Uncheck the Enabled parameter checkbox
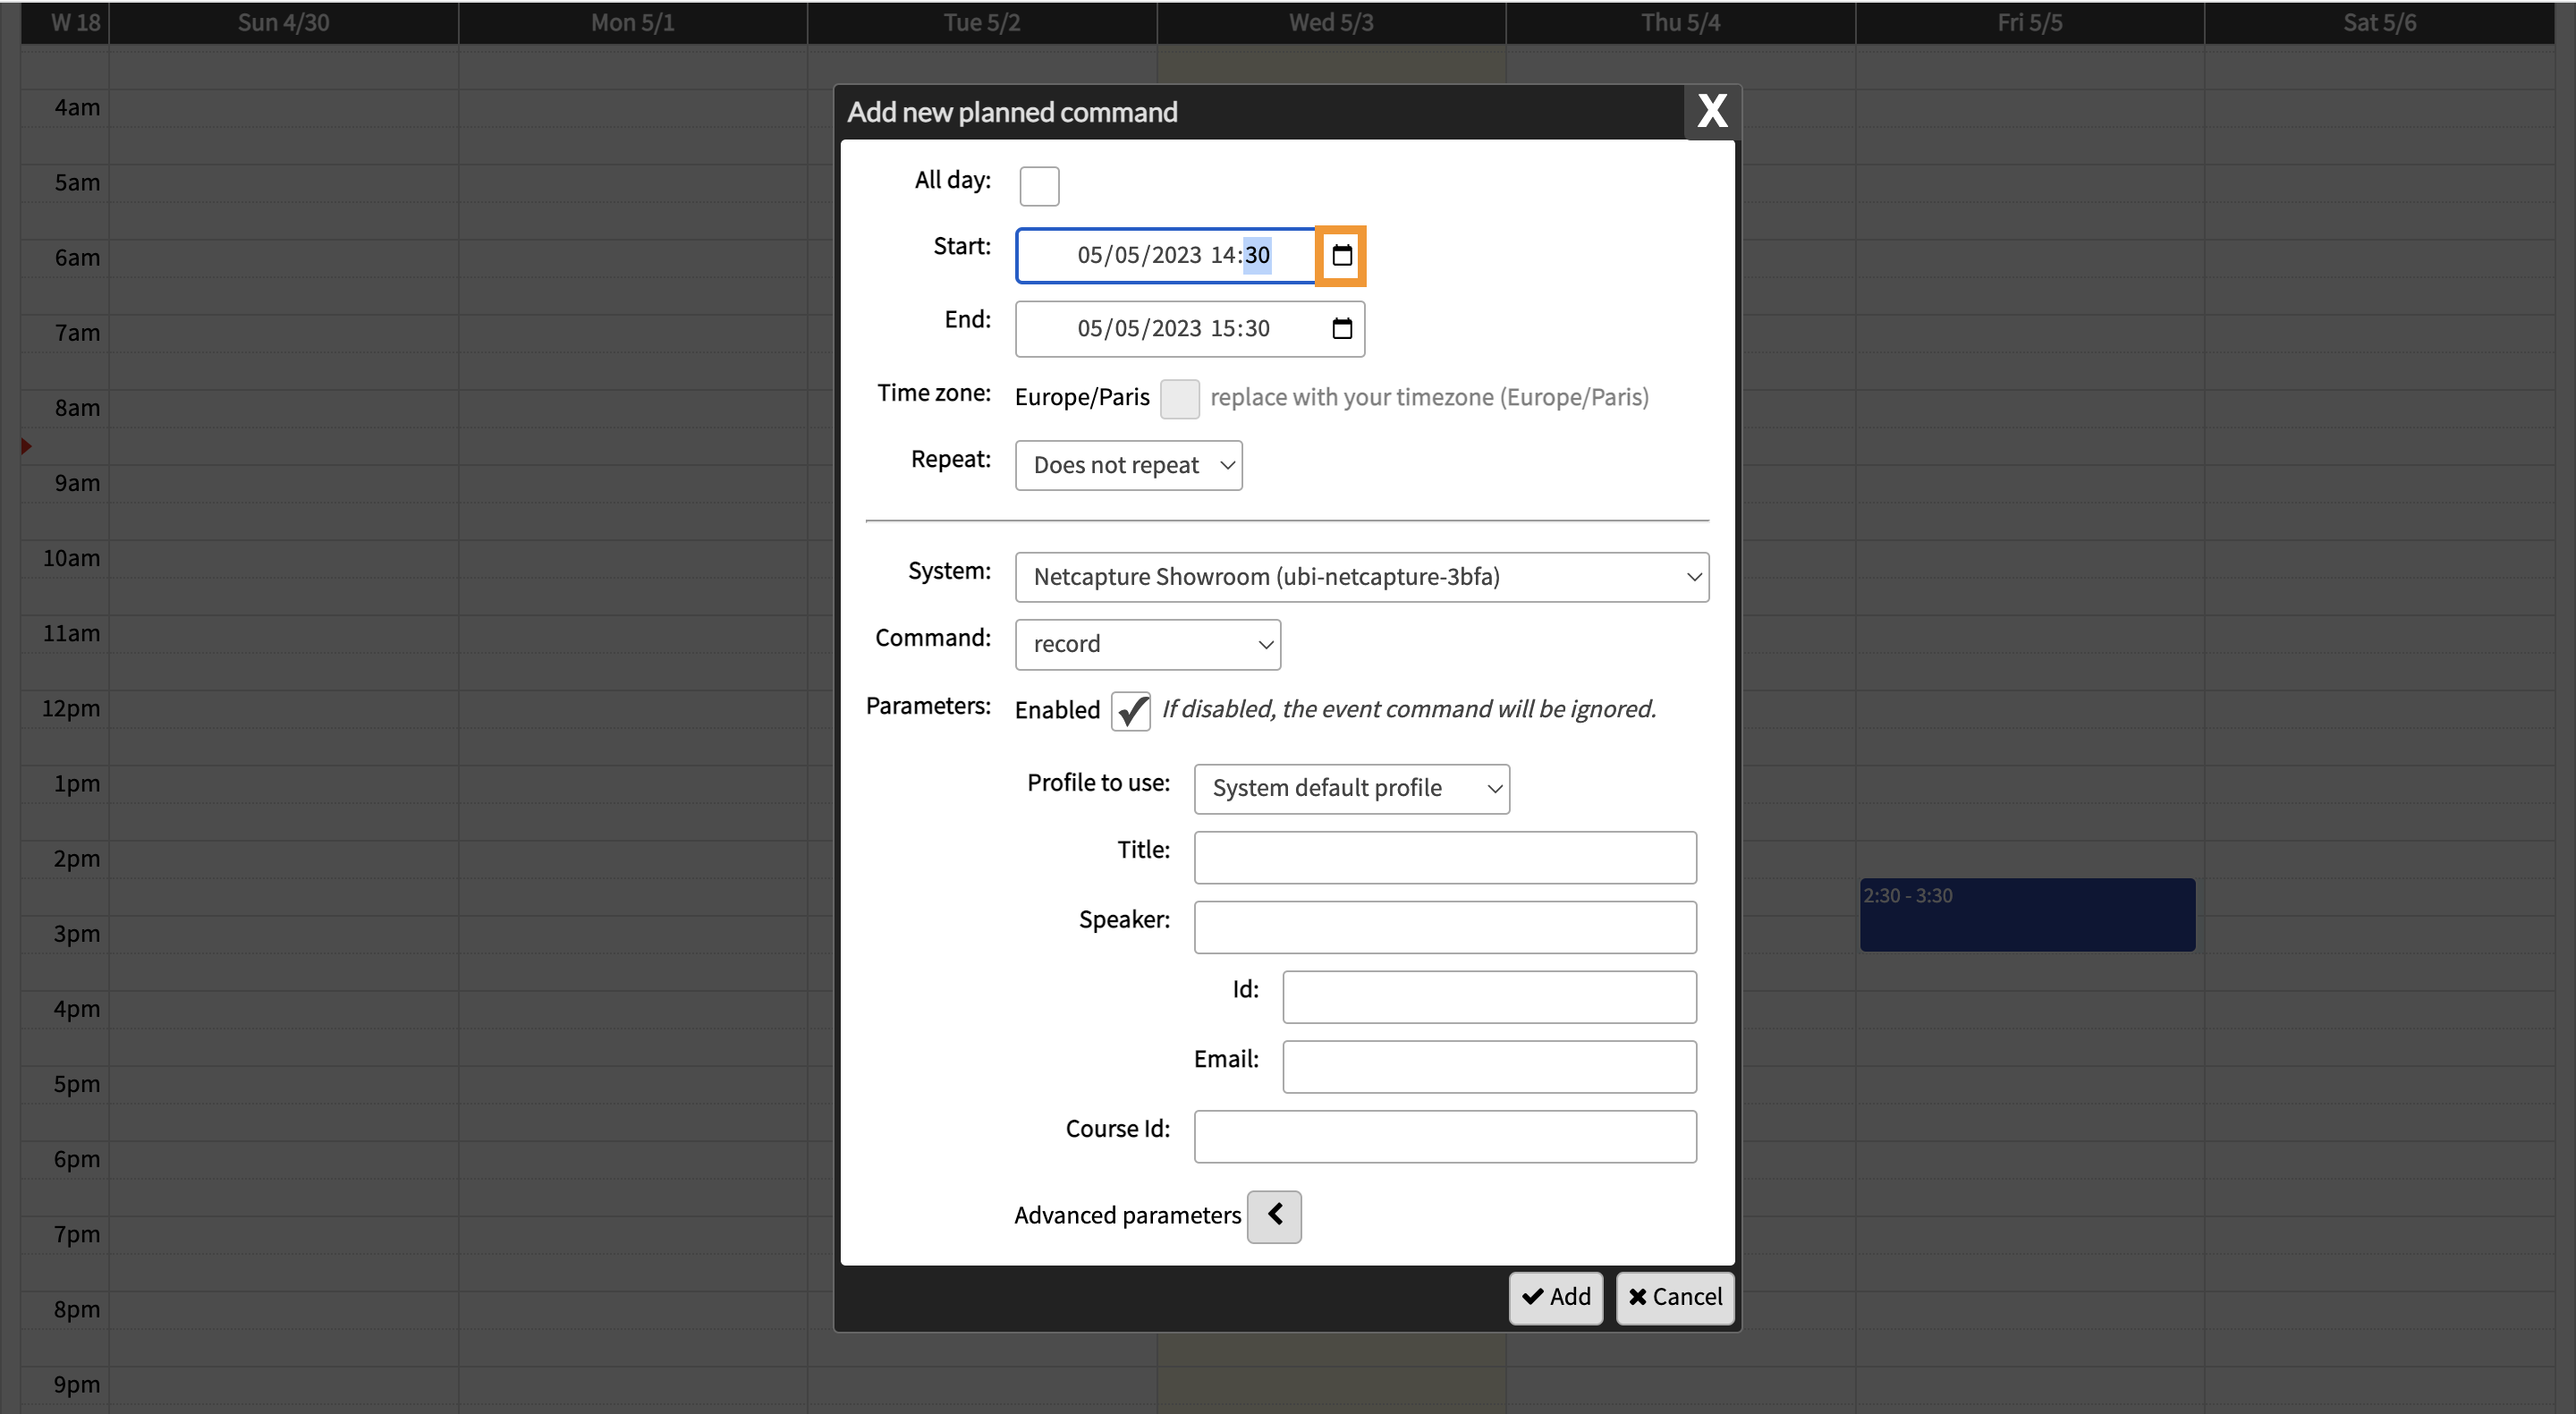Viewport: 2576px width, 1414px height. pyautogui.click(x=1131, y=711)
